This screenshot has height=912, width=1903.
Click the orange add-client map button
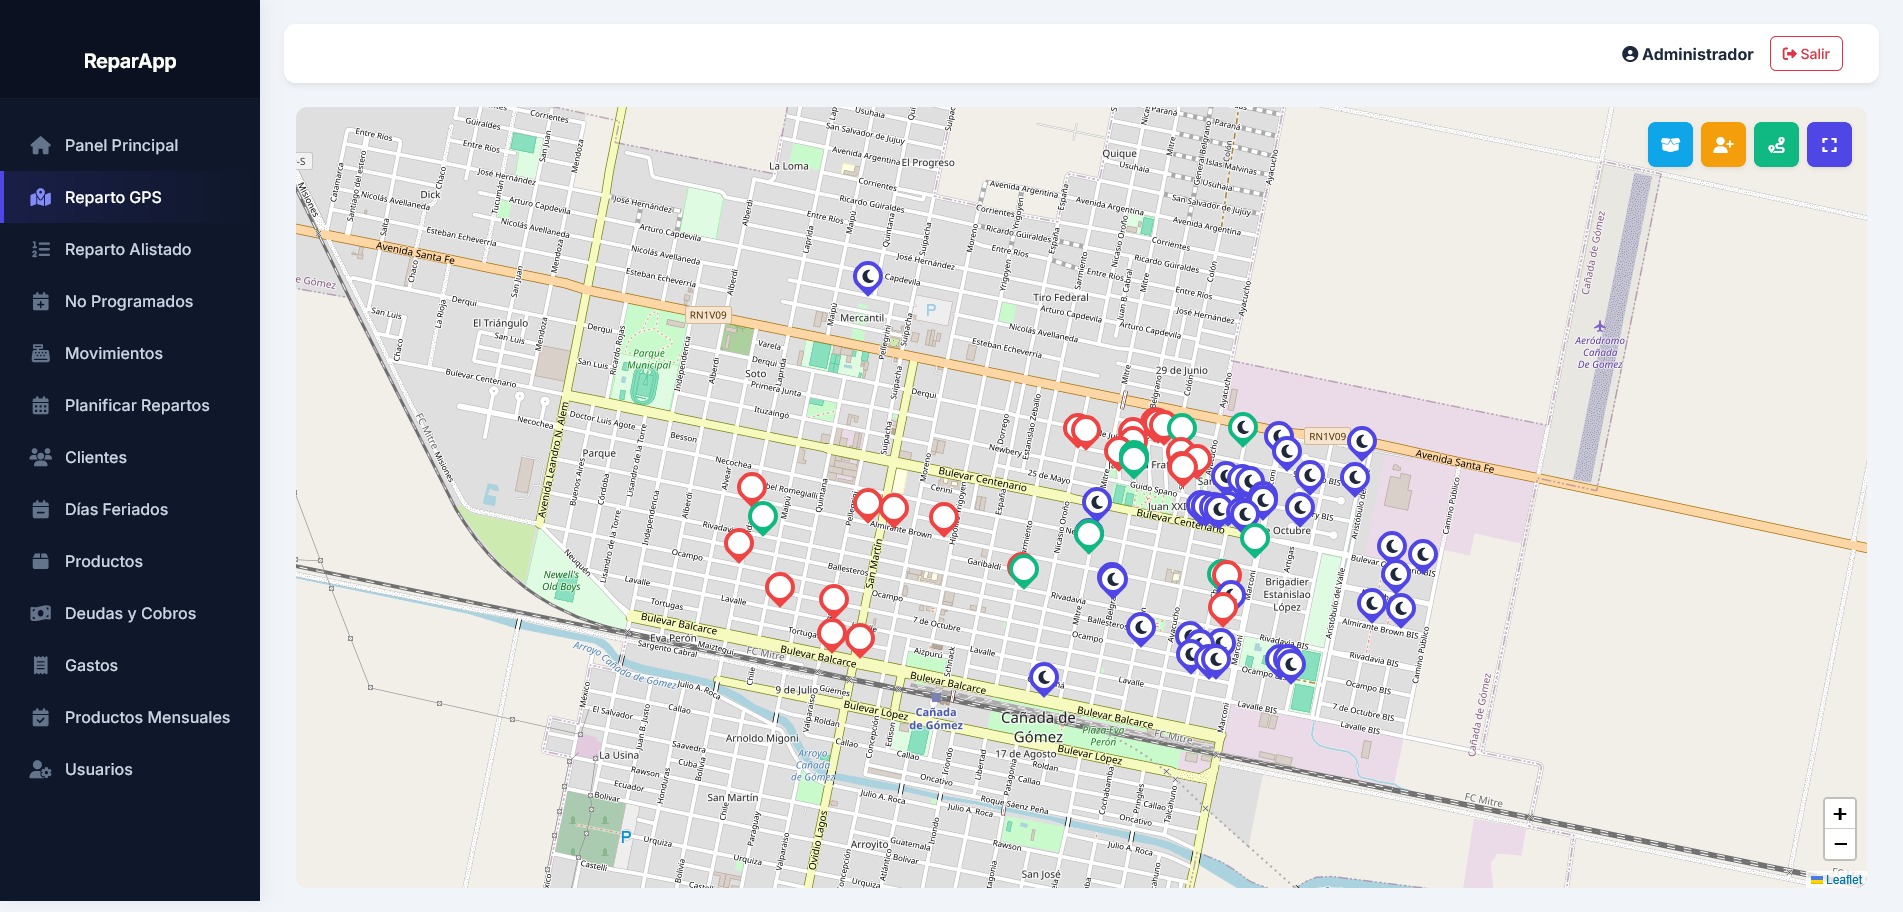pyautogui.click(x=1723, y=145)
